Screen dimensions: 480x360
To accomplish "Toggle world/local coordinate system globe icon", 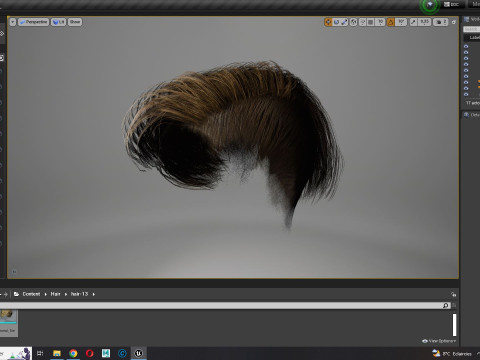I will click(354, 22).
